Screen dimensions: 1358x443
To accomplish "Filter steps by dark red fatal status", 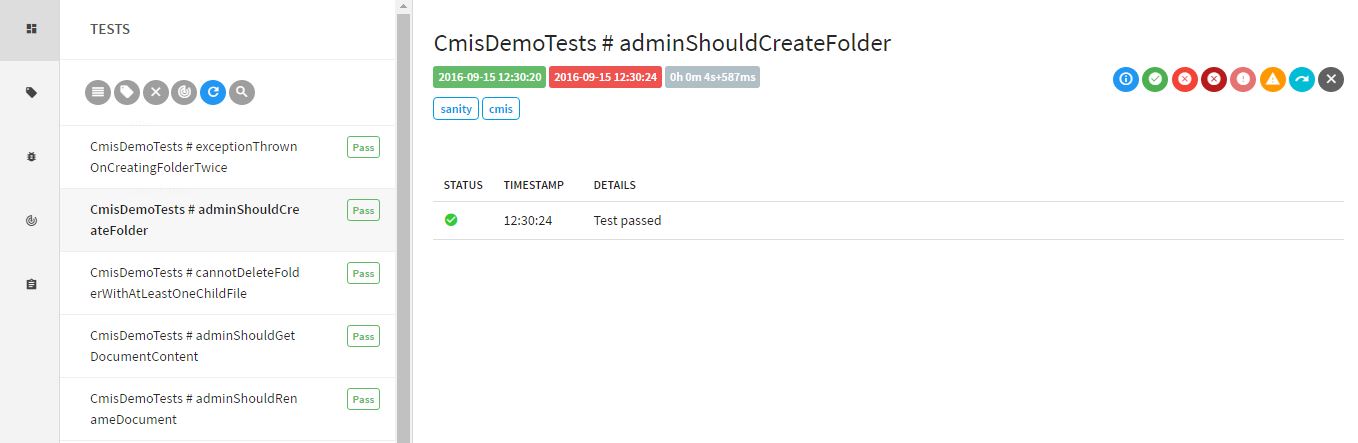I will (x=1214, y=79).
